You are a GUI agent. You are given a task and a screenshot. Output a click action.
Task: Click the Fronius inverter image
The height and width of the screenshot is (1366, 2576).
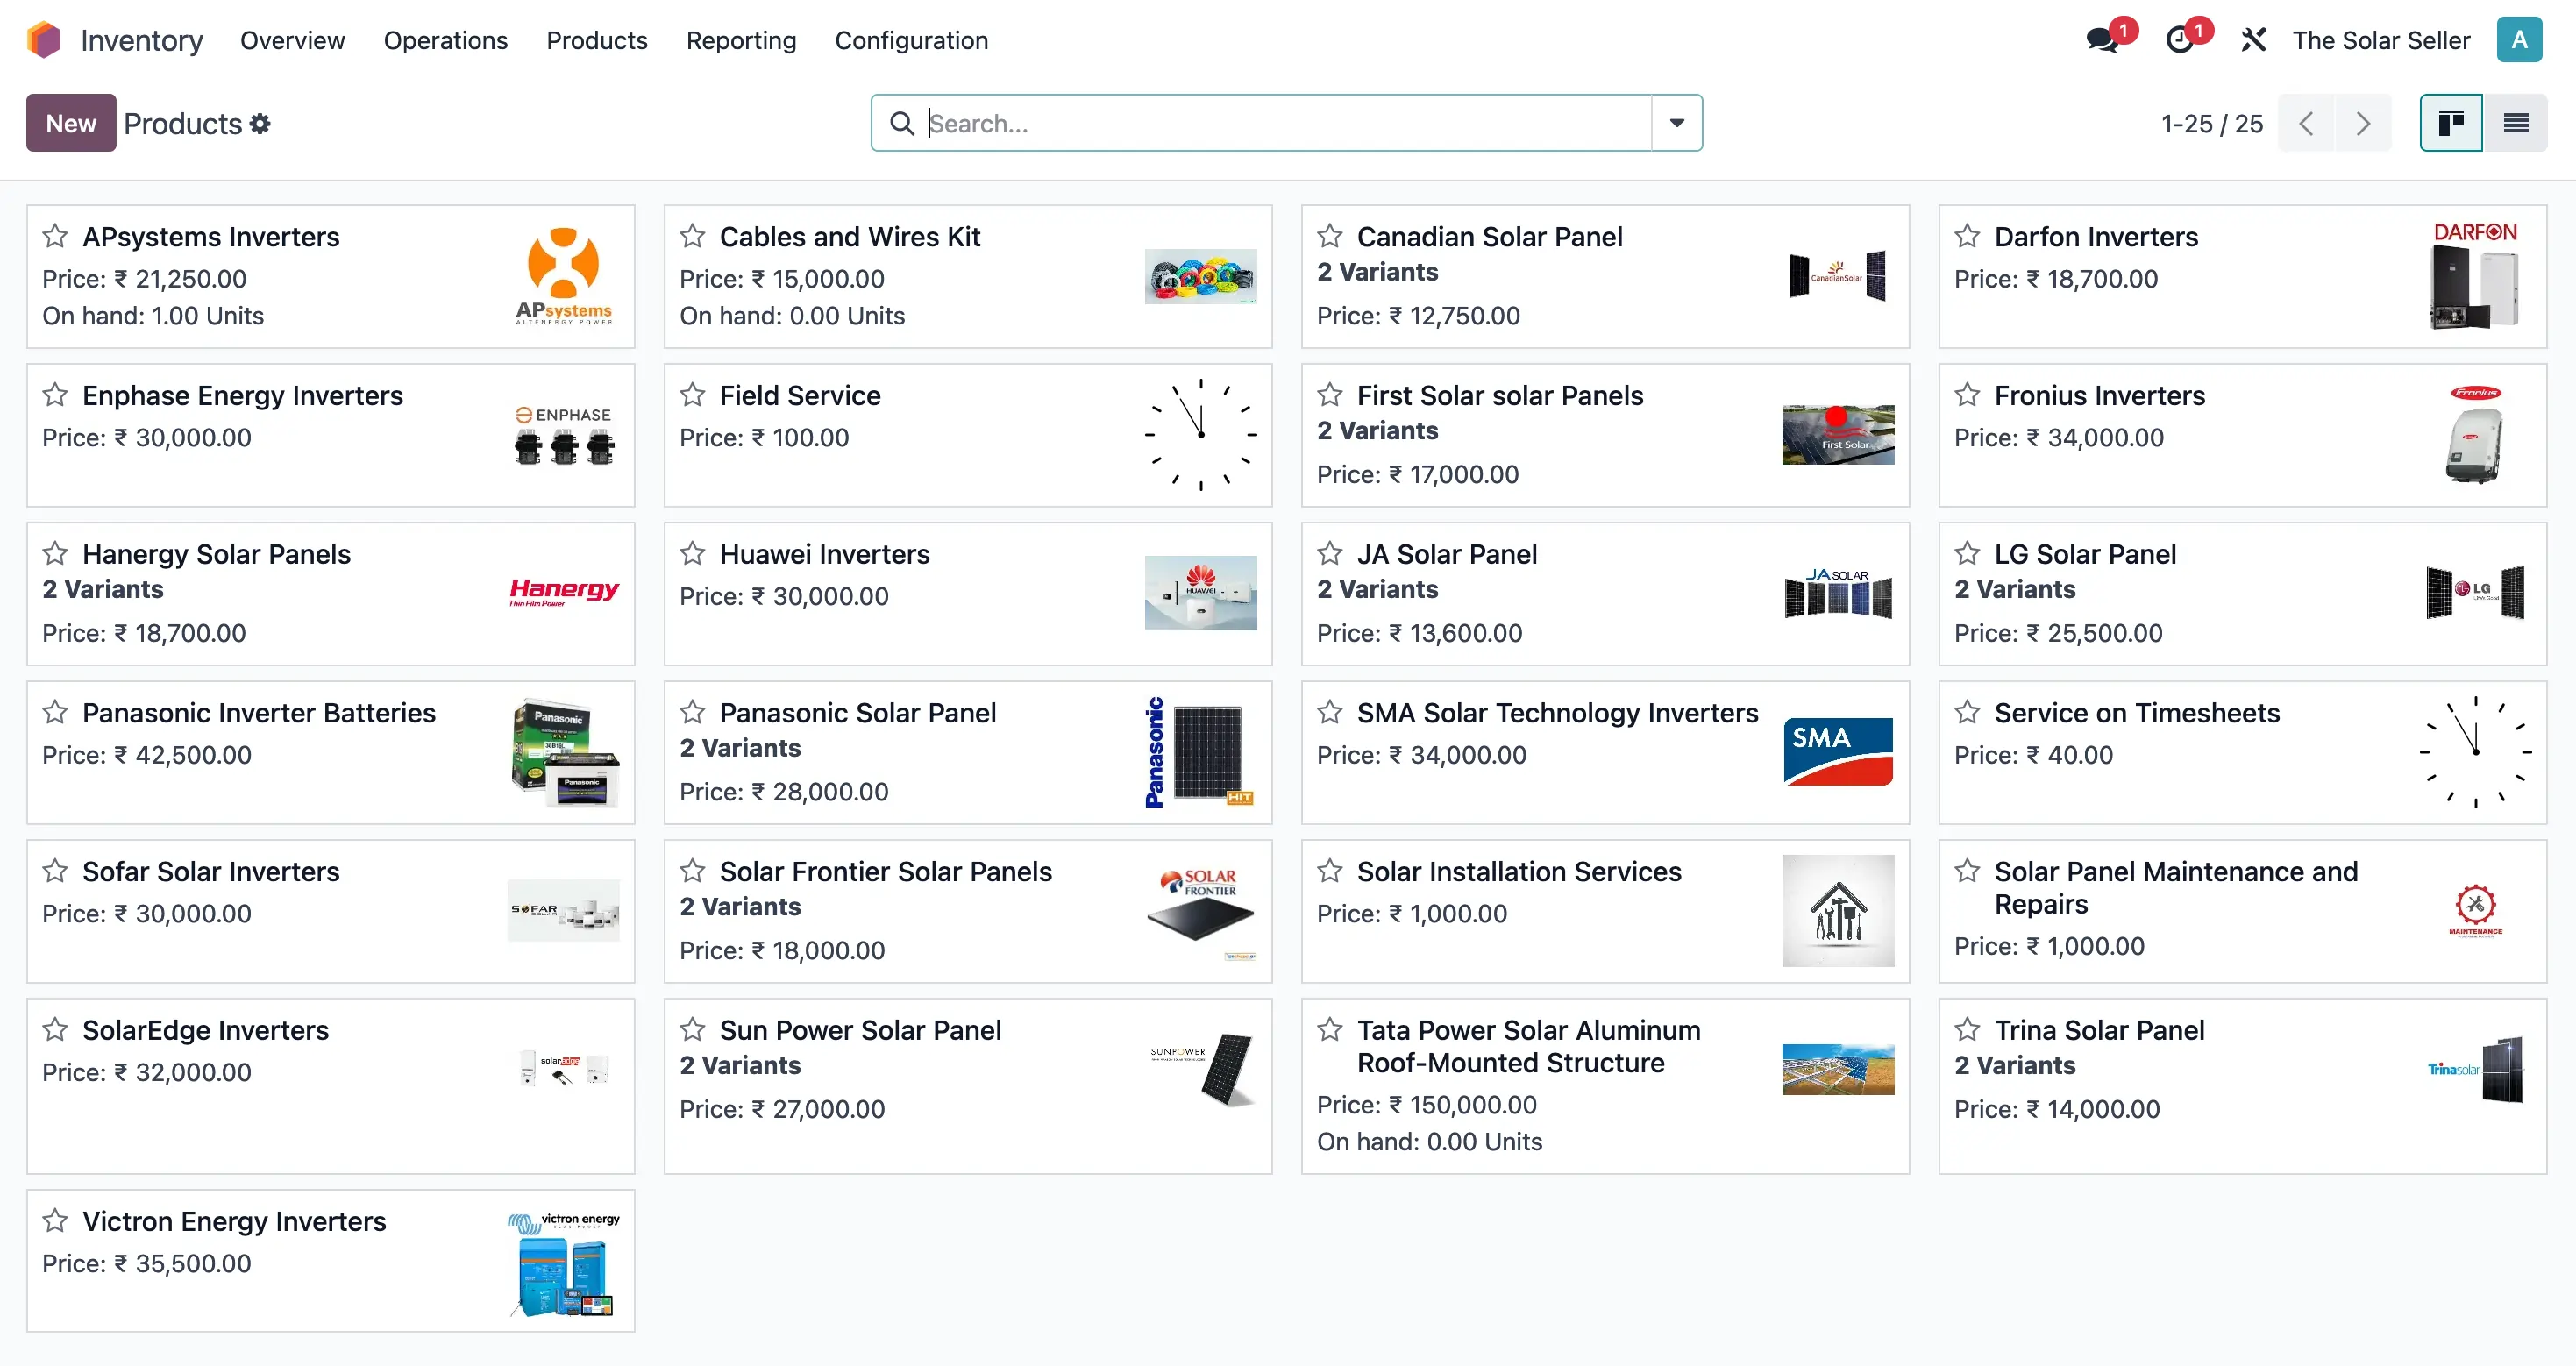click(2475, 435)
